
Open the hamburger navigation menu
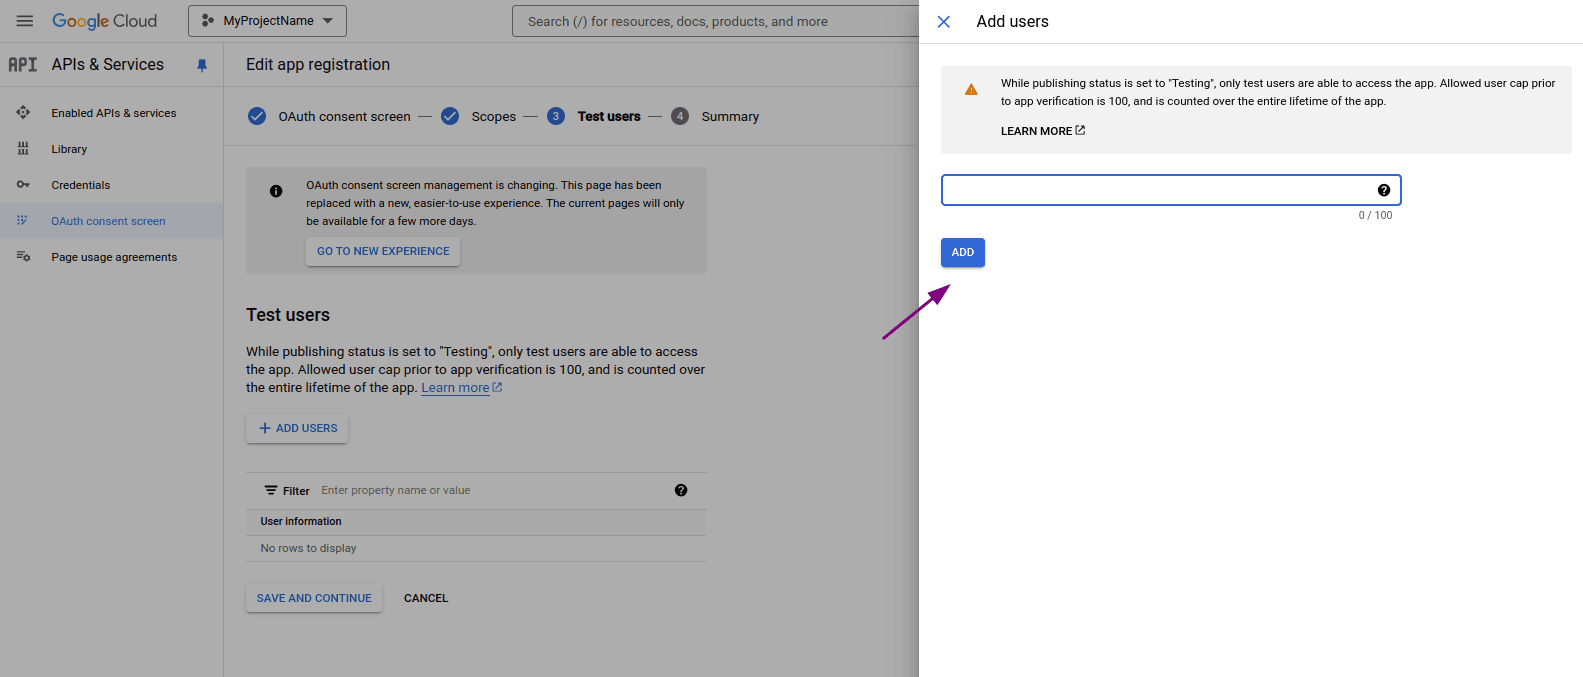(25, 21)
